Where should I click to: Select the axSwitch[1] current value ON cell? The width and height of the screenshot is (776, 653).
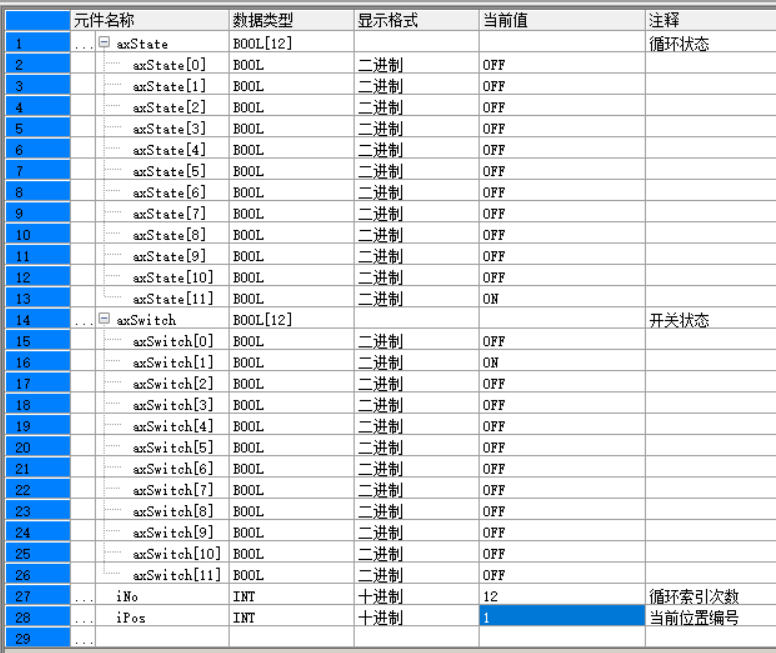560,363
